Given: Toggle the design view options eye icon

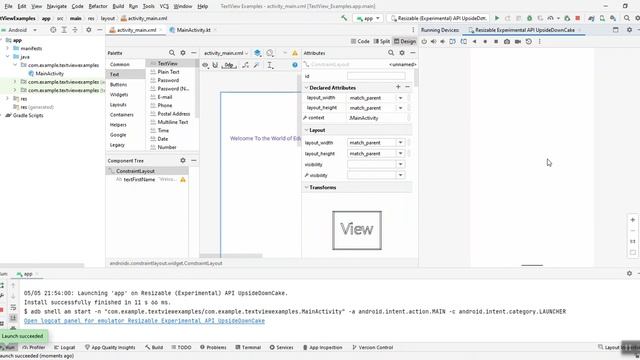Looking at the screenshot, I should 205,65.
